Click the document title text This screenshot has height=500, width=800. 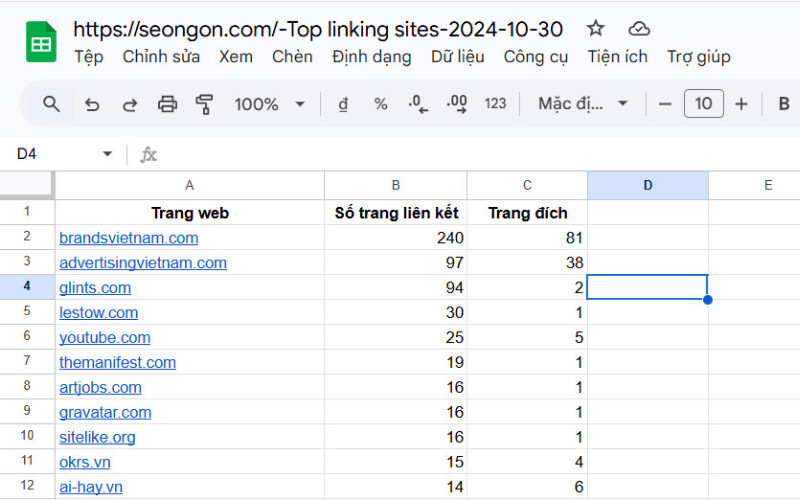[x=318, y=29]
